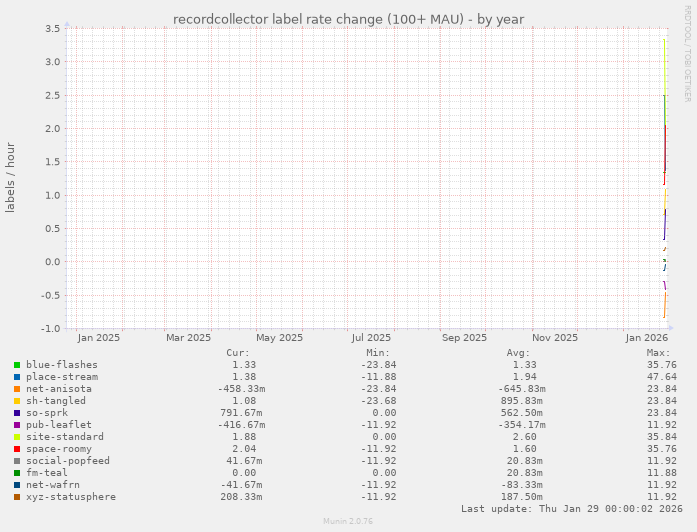Click fm-teal Max value 11.88

click(662, 473)
